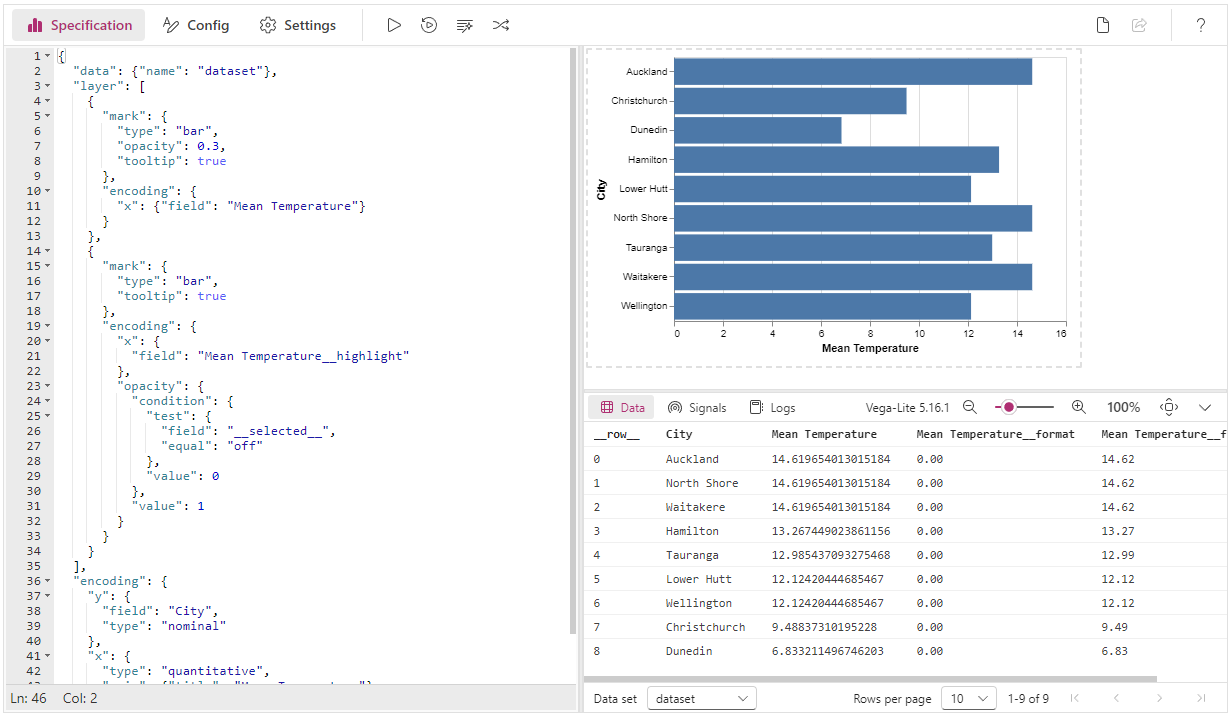Open the Settings tab
The width and height of the screenshot is (1230, 715).
pos(297,25)
